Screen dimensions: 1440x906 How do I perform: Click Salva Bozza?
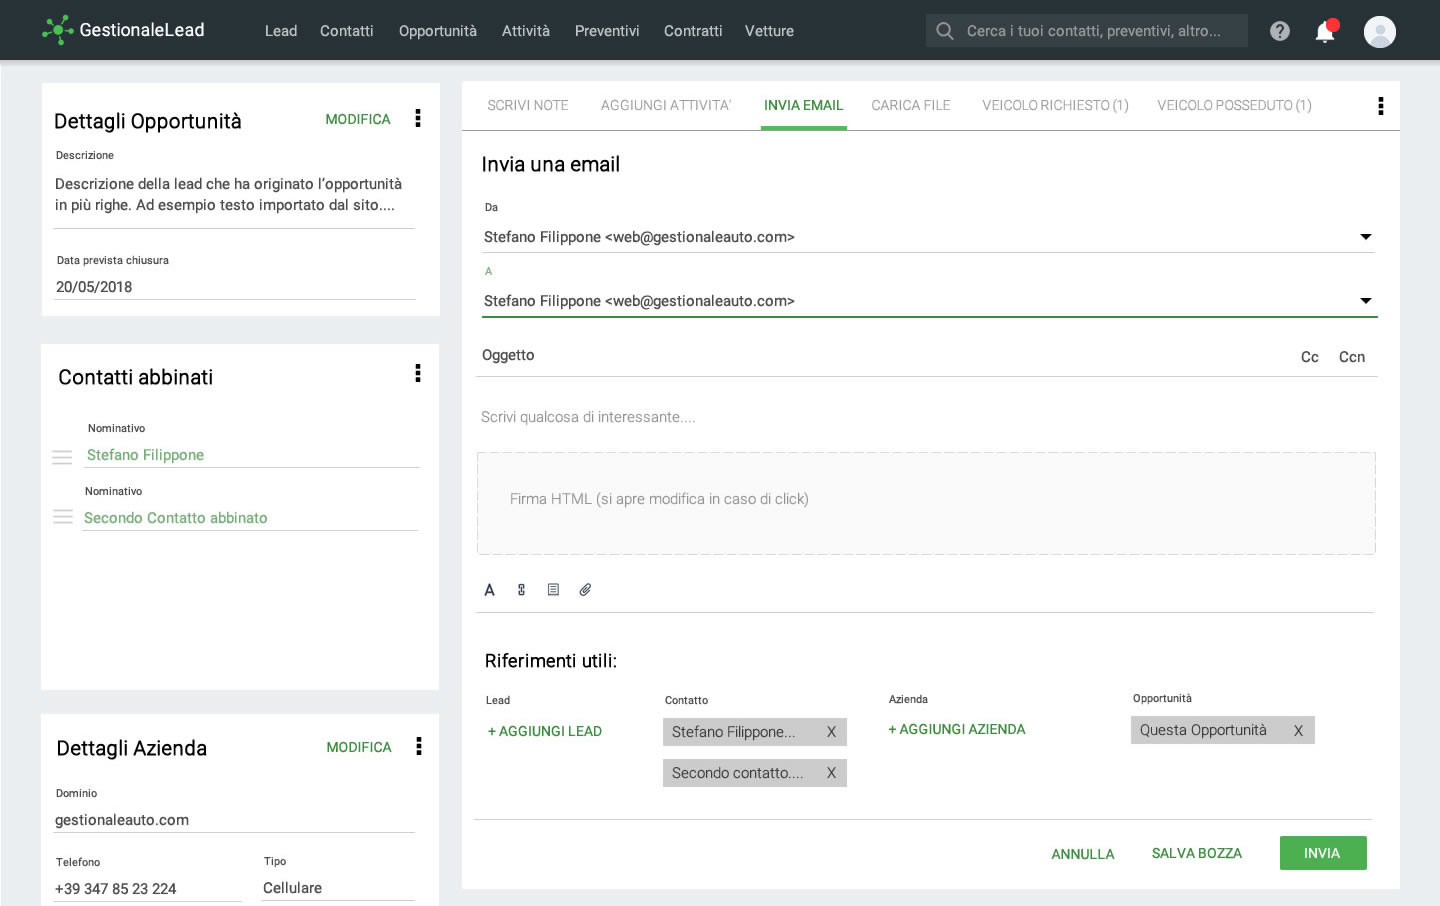click(x=1197, y=853)
